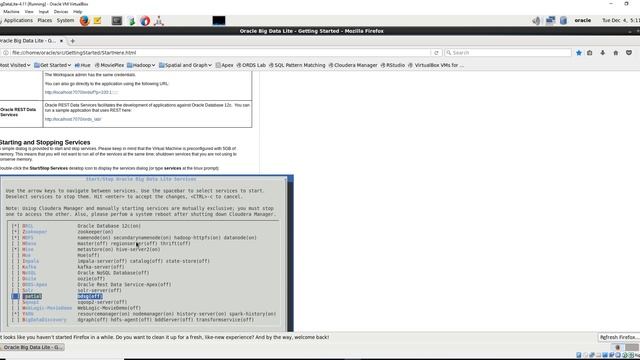The image size is (640, 360).
Task: Open the Places menu
Action: [x=44, y=20]
